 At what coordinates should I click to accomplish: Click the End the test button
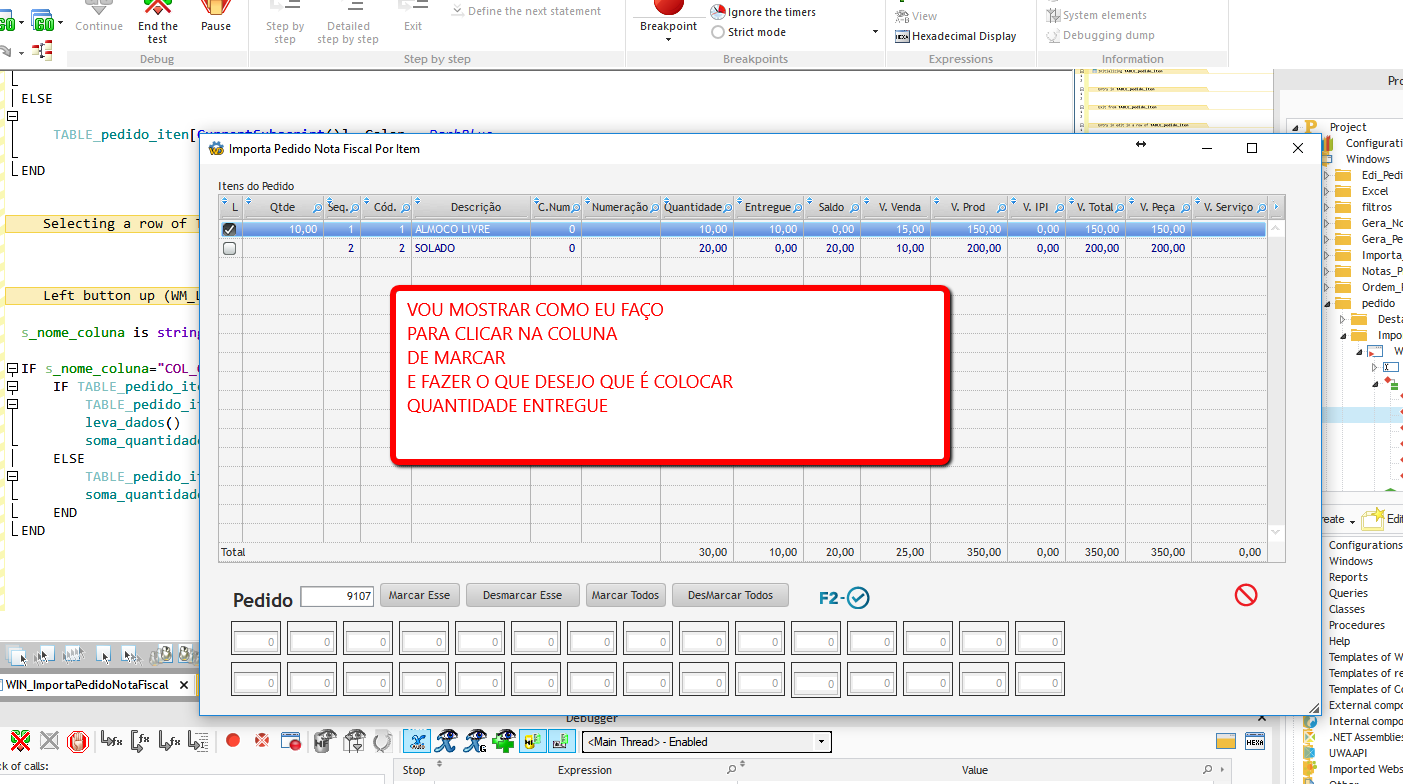[x=157, y=22]
